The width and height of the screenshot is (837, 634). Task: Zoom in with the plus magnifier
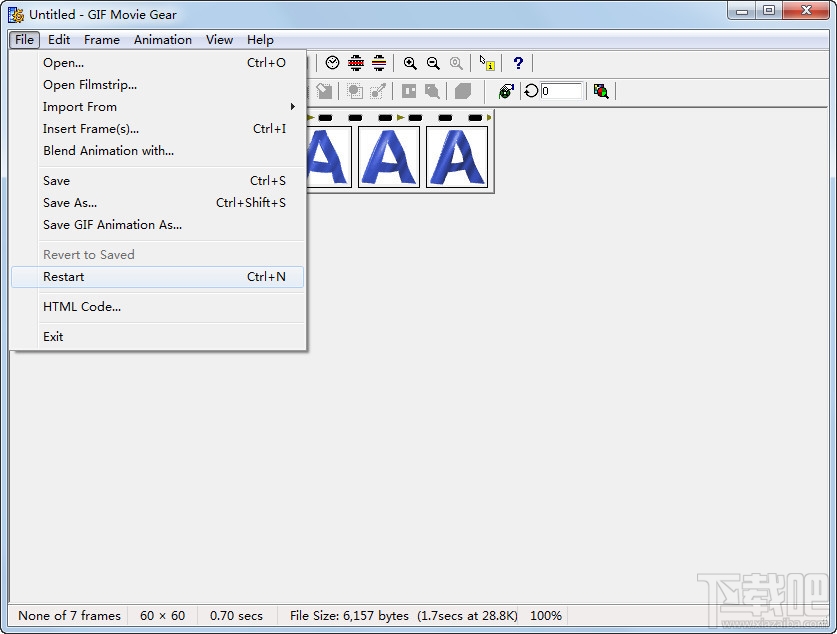[410, 63]
